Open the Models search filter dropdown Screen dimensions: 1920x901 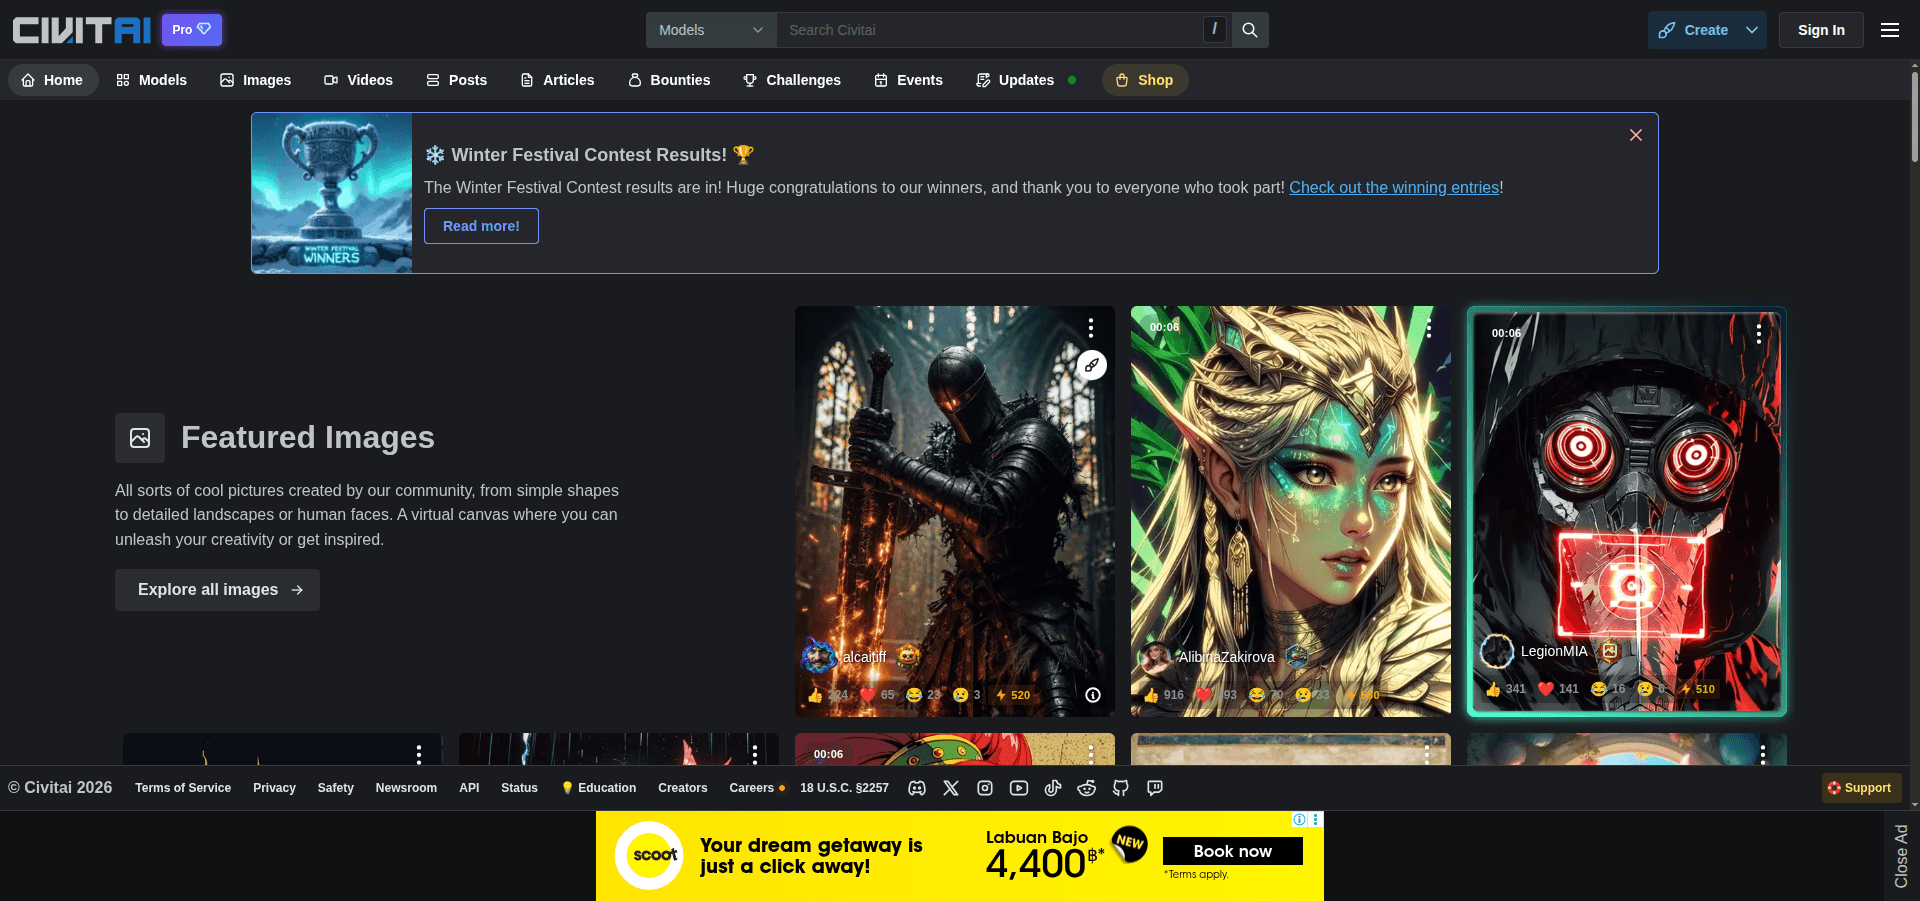point(710,30)
